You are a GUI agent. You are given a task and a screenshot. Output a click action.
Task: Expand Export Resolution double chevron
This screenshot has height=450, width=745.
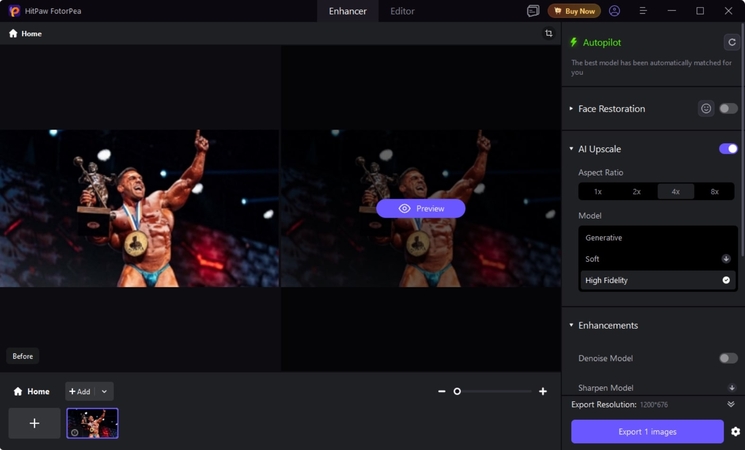[731, 404]
